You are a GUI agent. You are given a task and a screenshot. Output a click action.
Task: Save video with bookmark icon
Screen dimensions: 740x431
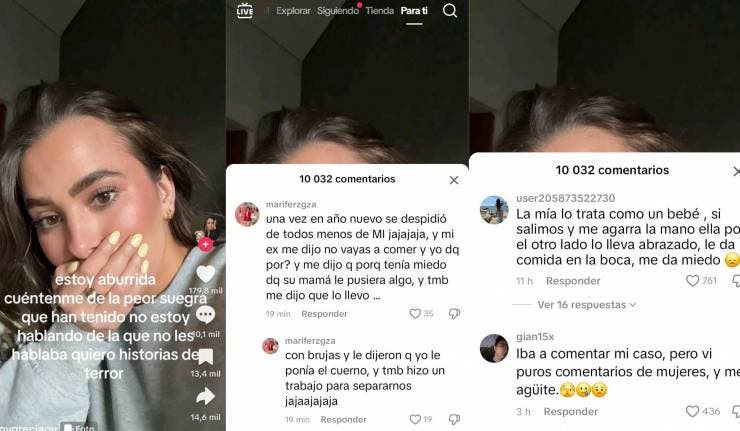206,356
